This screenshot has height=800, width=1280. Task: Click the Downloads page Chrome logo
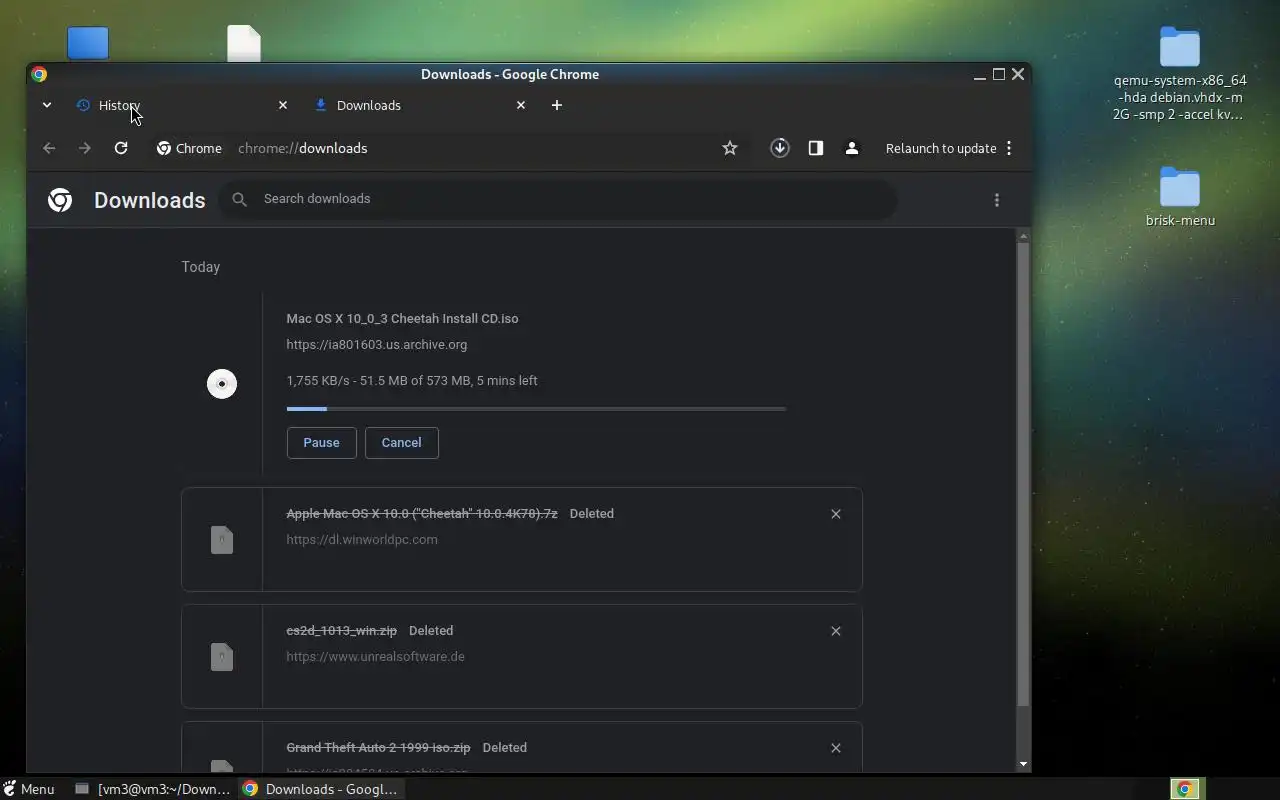(x=60, y=200)
